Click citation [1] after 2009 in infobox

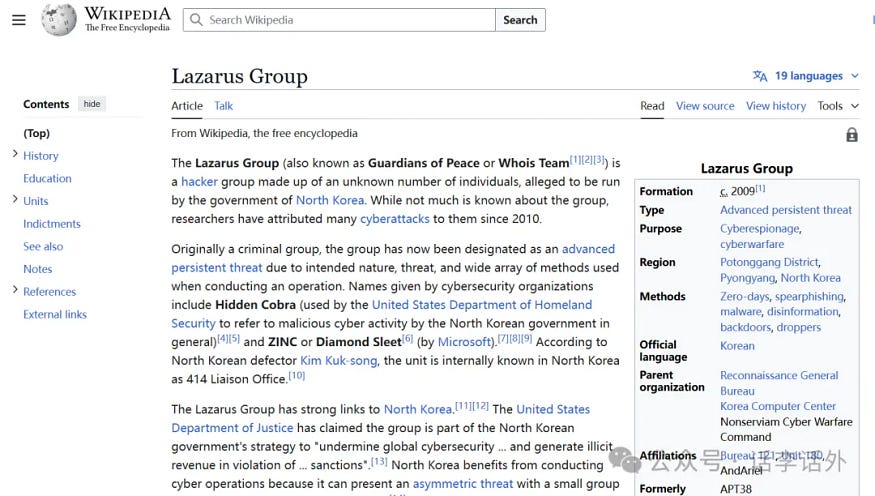[761, 189]
